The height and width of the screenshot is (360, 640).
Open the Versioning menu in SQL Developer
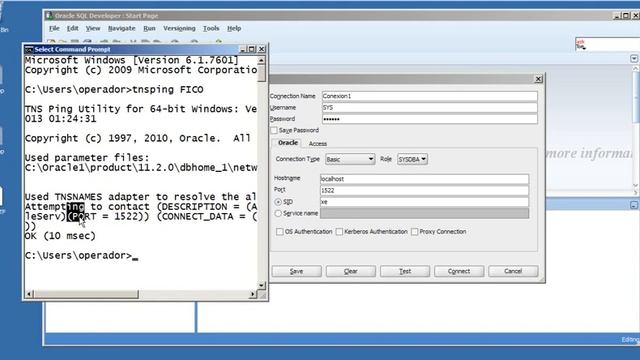[179, 29]
